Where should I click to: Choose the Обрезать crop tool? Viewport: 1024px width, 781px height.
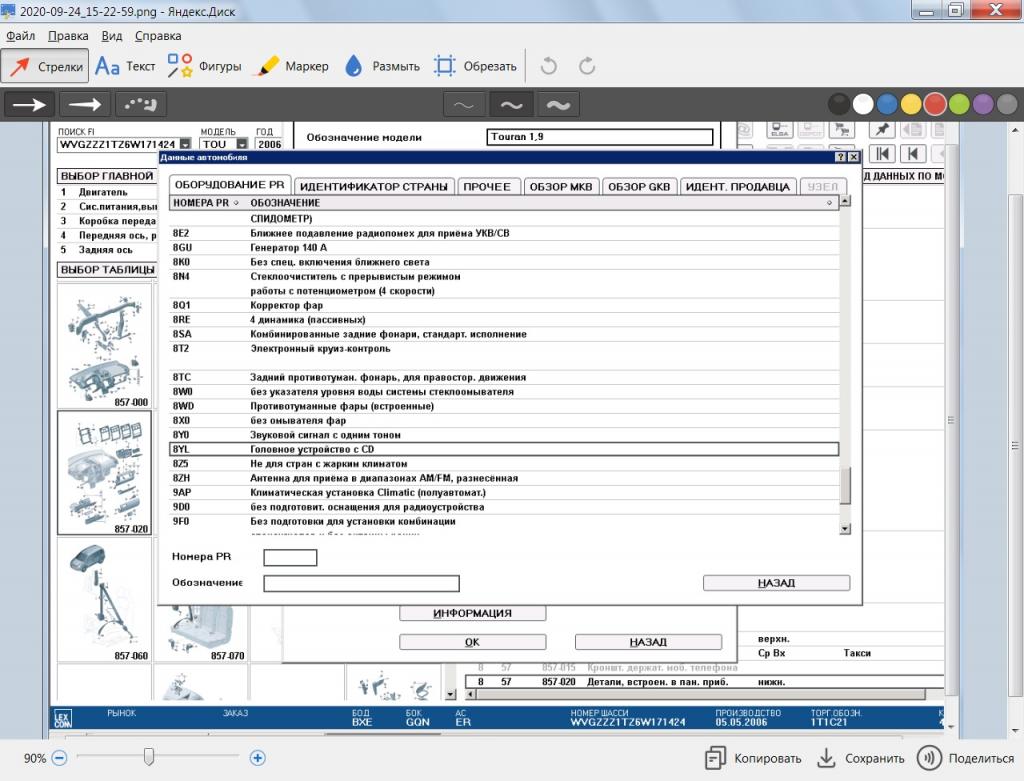click(475, 66)
